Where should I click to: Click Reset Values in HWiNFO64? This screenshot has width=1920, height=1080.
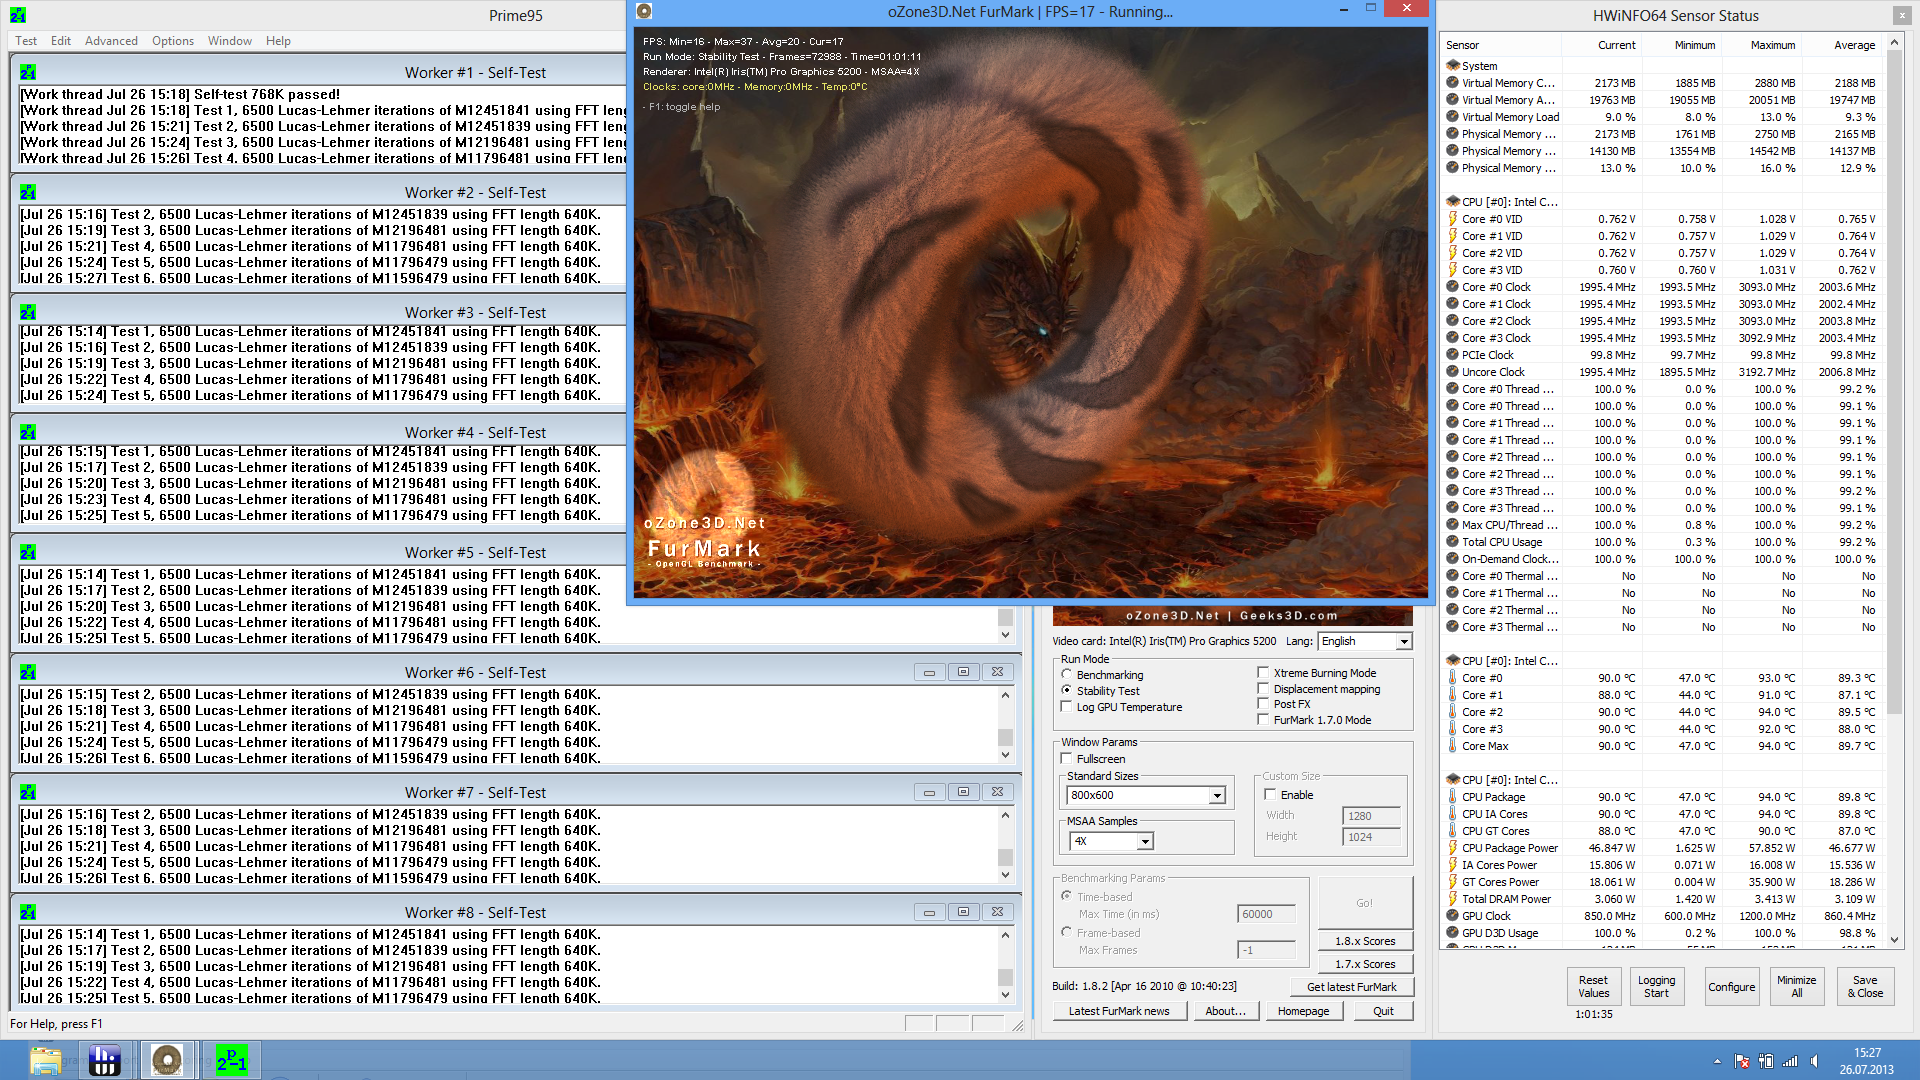[1593, 986]
